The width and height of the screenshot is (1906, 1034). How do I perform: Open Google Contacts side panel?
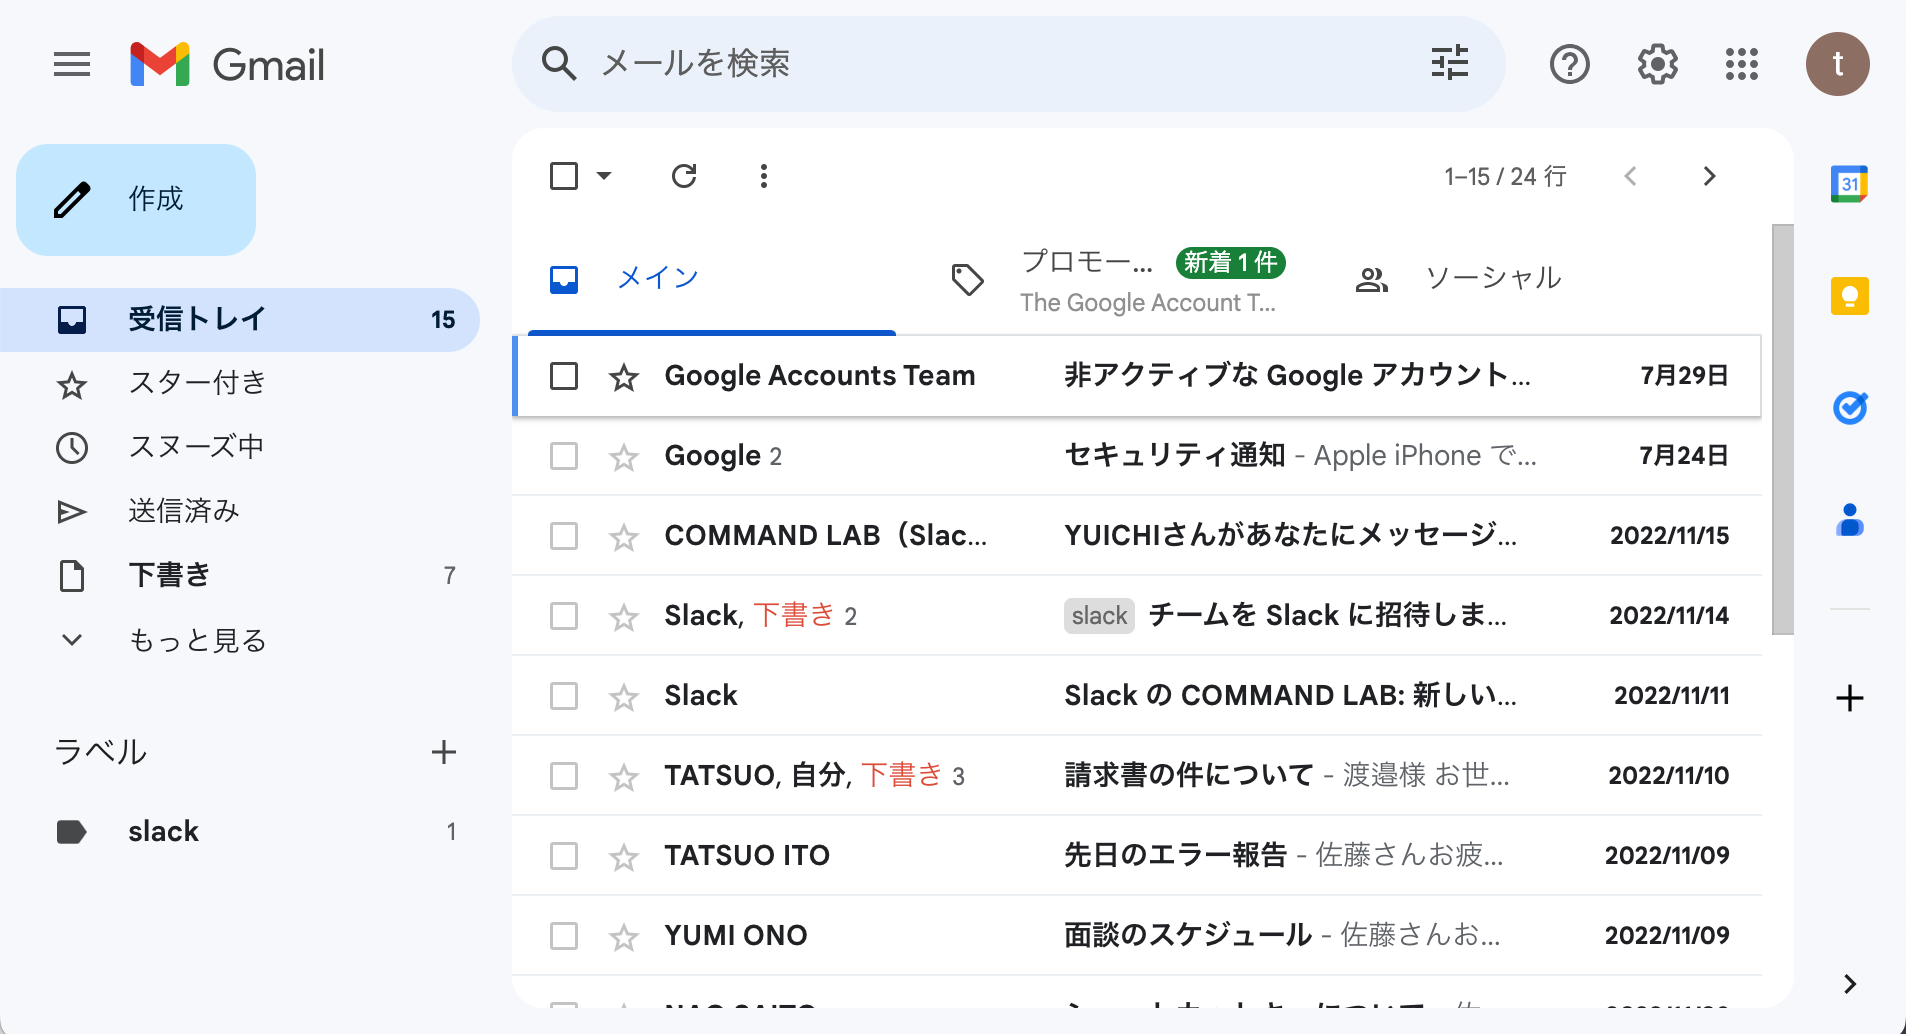click(1850, 520)
